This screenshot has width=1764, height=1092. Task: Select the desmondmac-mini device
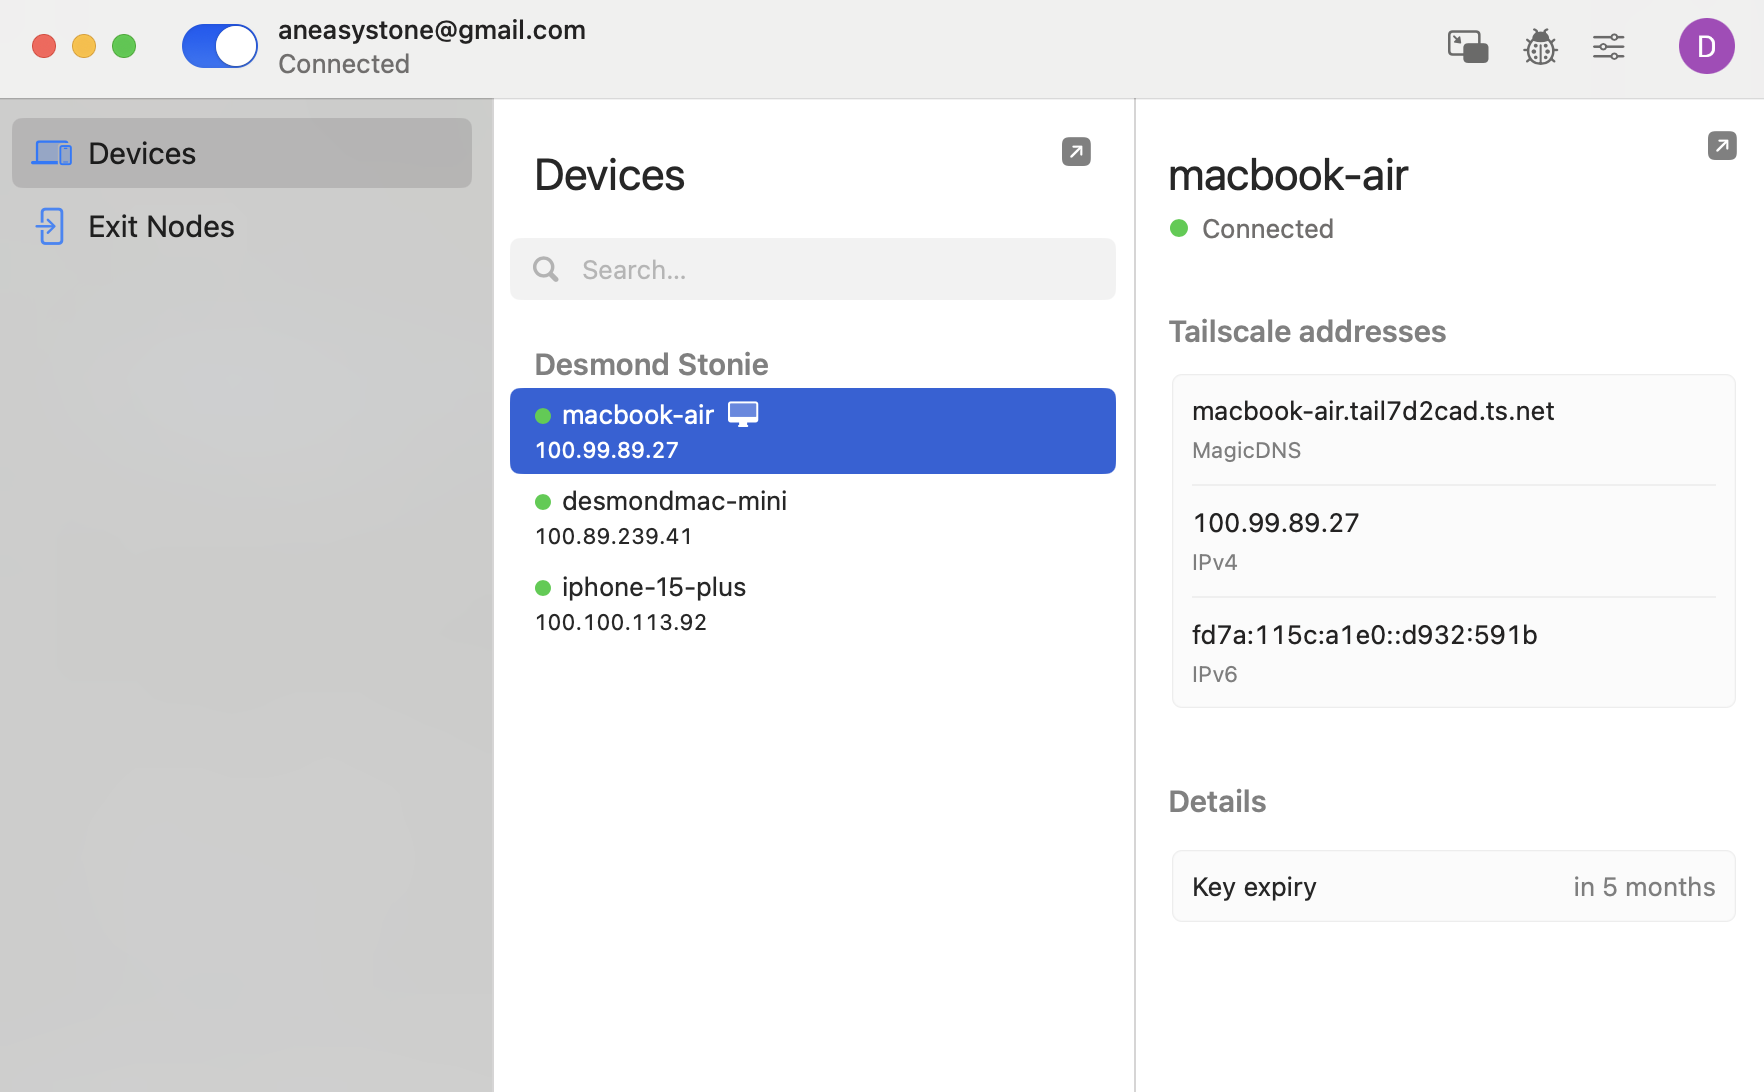pyautogui.click(x=813, y=517)
